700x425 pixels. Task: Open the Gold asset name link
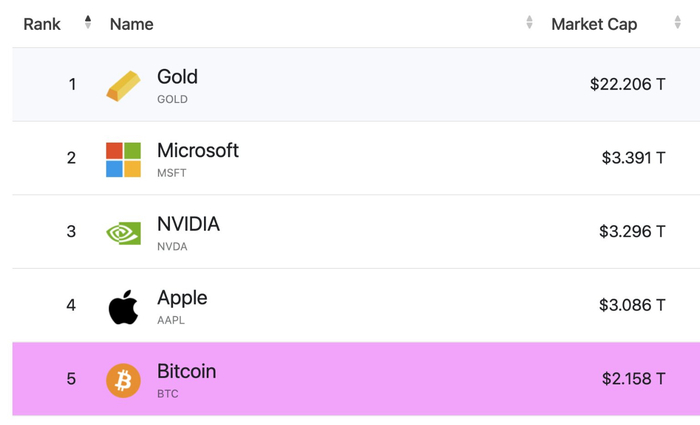(x=177, y=77)
